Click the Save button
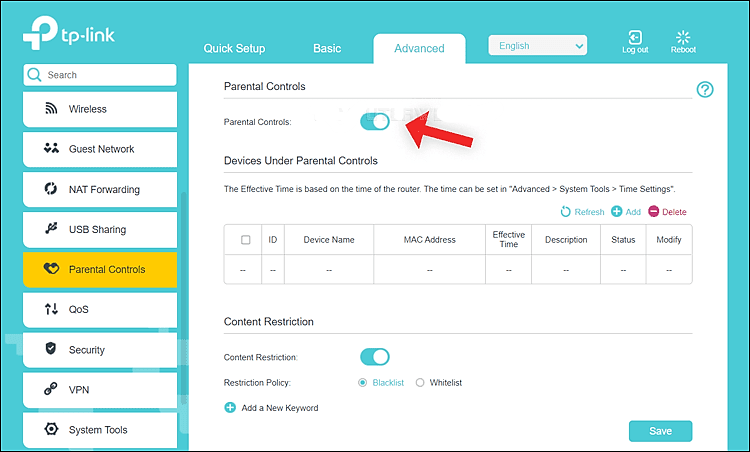This screenshot has width=750, height=452. coord(660,431)
